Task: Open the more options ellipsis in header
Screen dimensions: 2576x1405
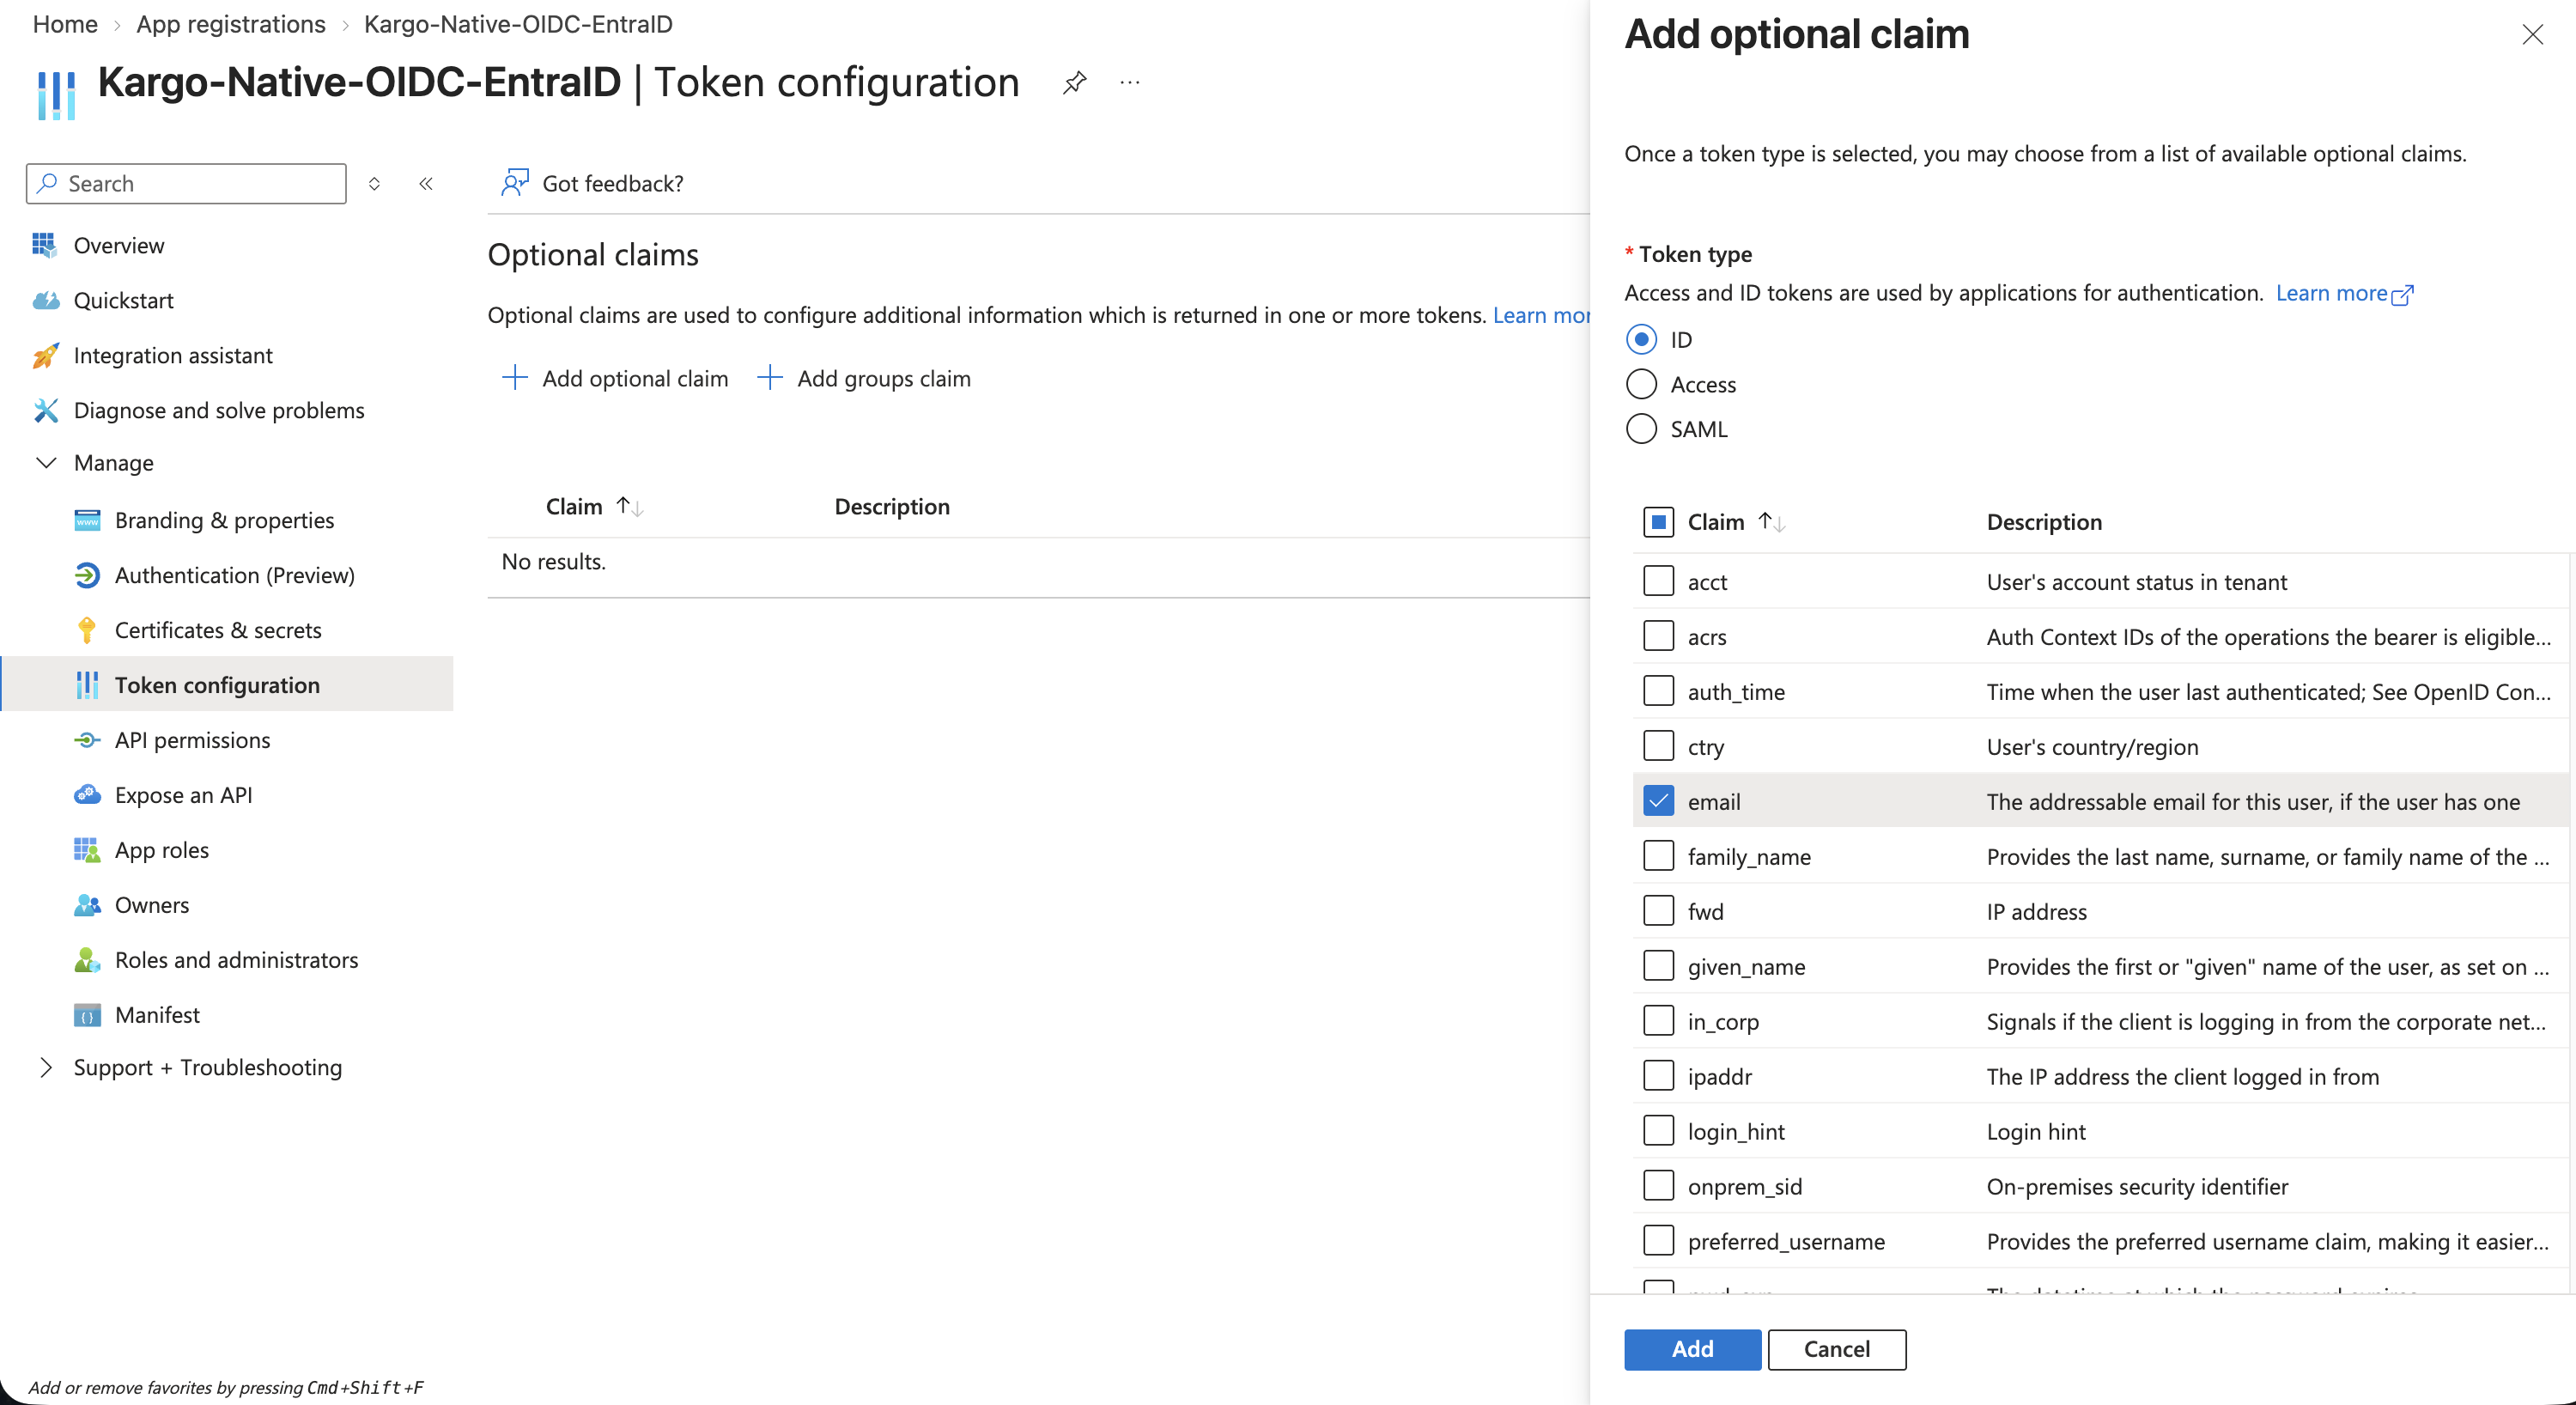Action: click(1130, 82)
